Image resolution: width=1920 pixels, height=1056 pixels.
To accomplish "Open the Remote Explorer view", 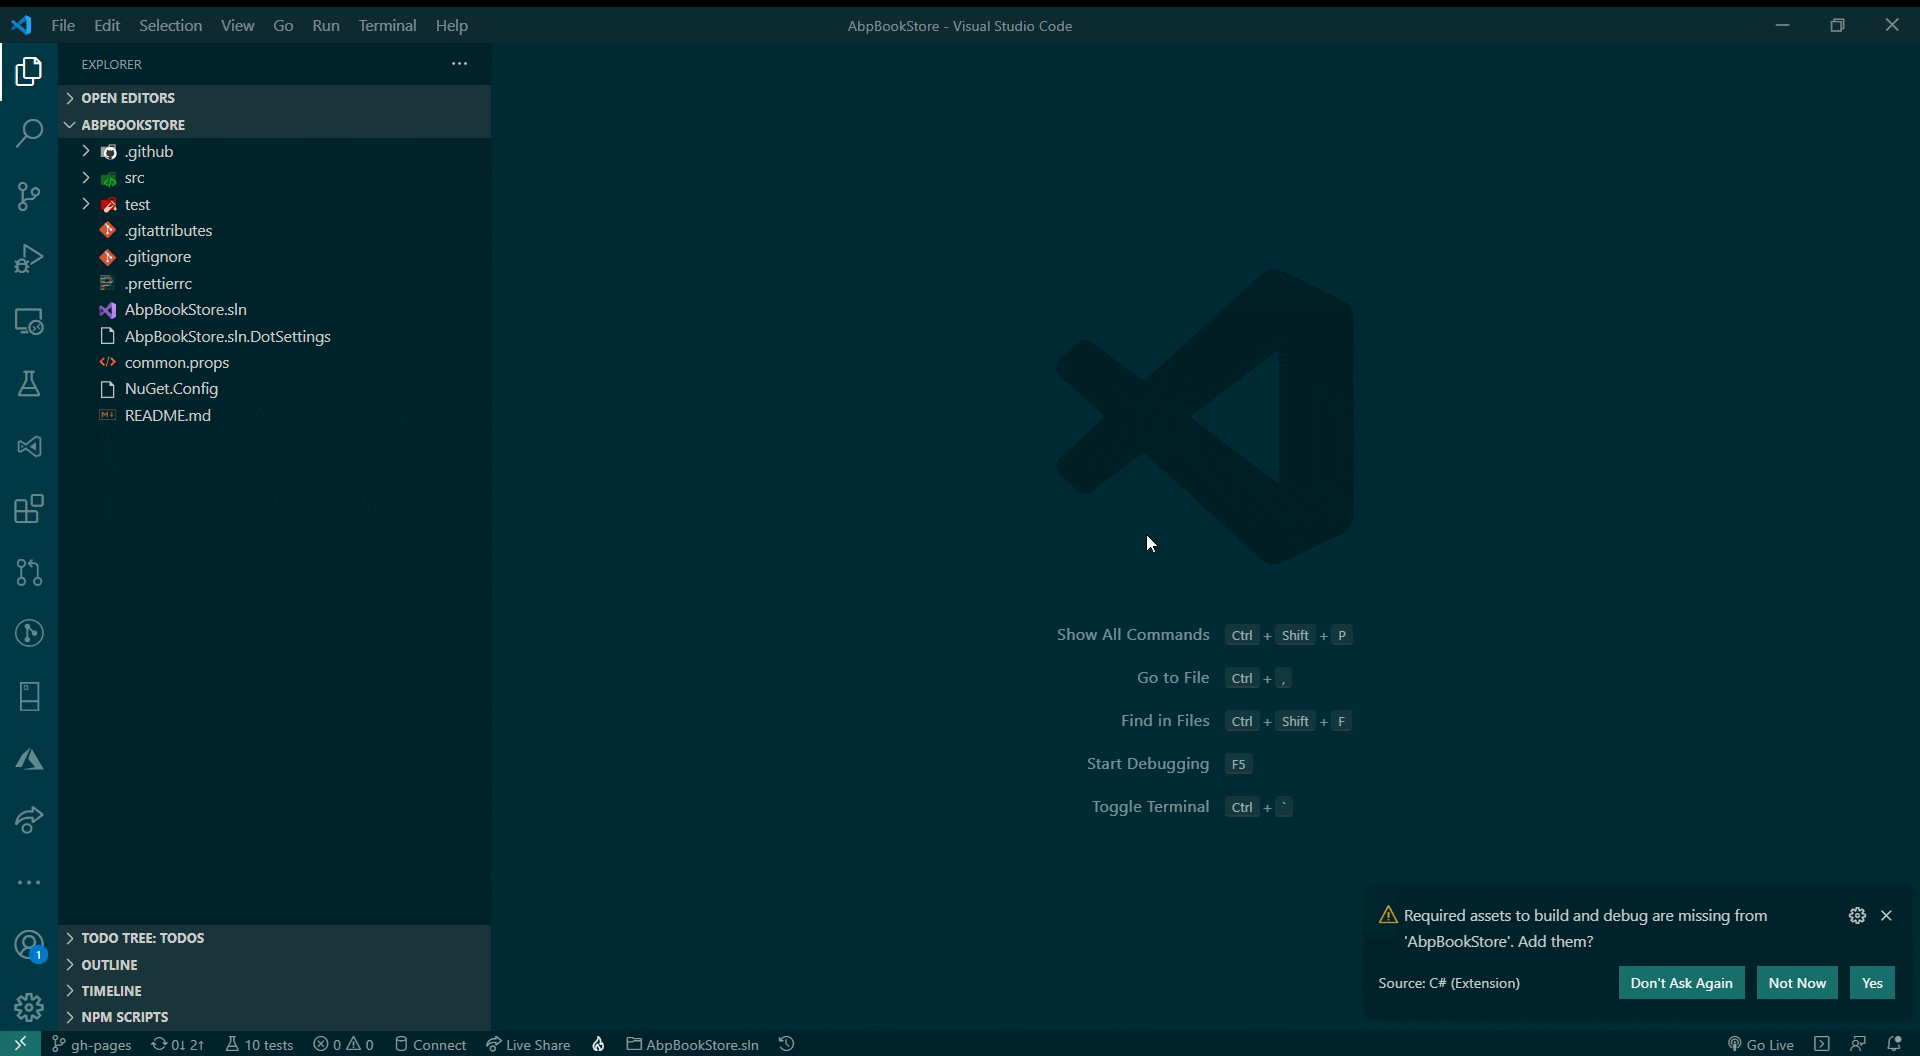I will coord(29,322).
